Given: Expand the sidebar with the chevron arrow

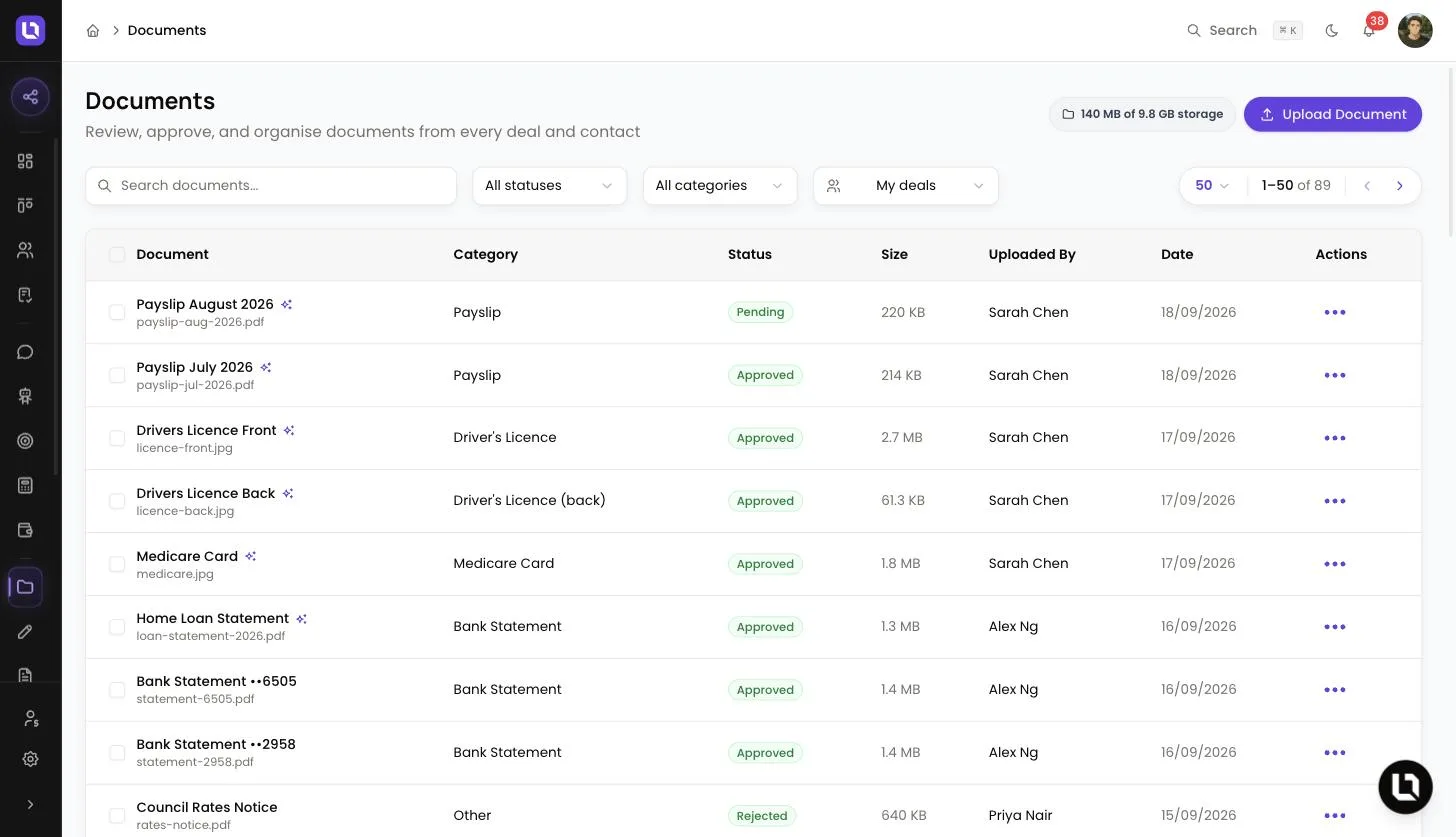Looking at the screenshot, I should (30, 804).
